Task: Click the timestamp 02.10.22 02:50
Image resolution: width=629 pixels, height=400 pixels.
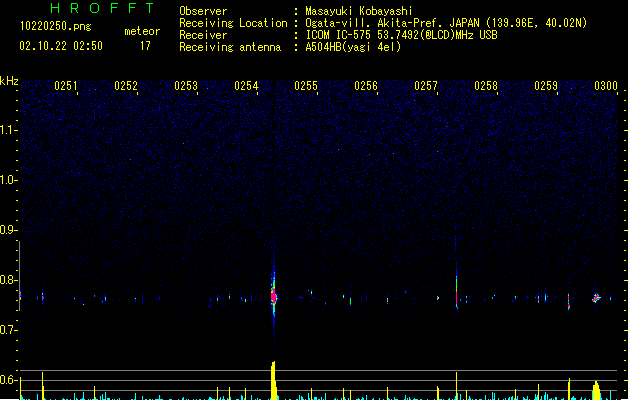Action: coord(61,46)
